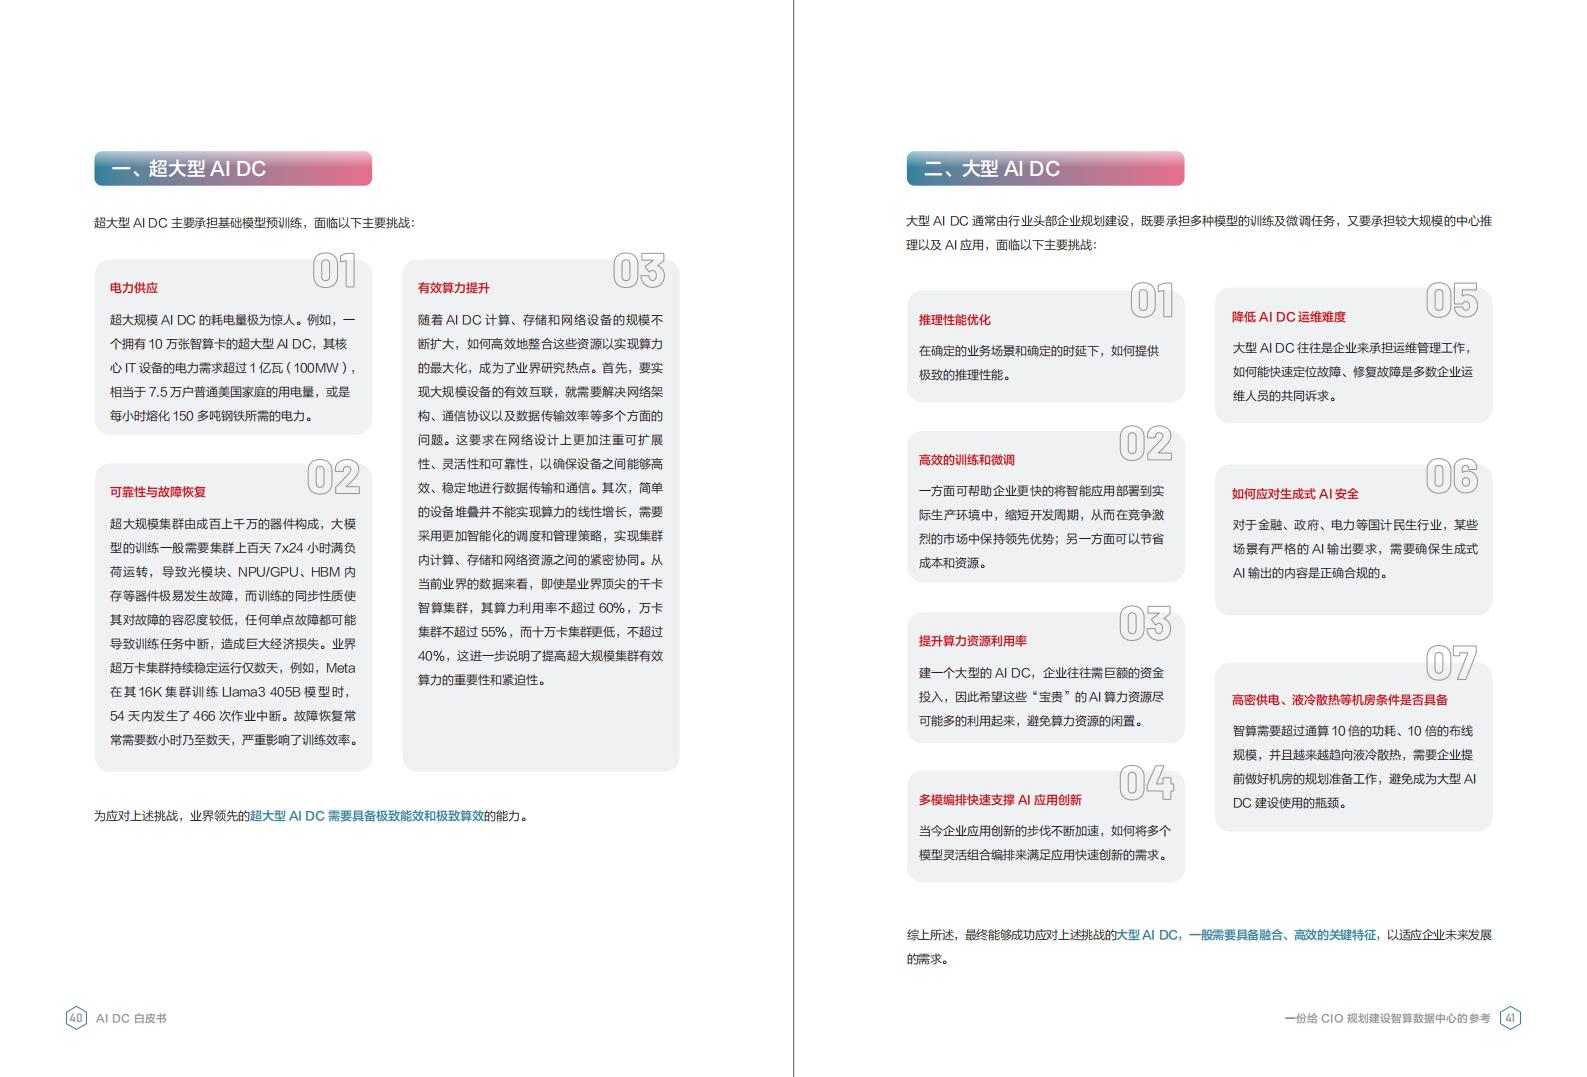This screenshot has height=1077, width=1587.
Task: Click the line 集群不超过 55%，而十万卡集群更低
Action: [540, 632]
